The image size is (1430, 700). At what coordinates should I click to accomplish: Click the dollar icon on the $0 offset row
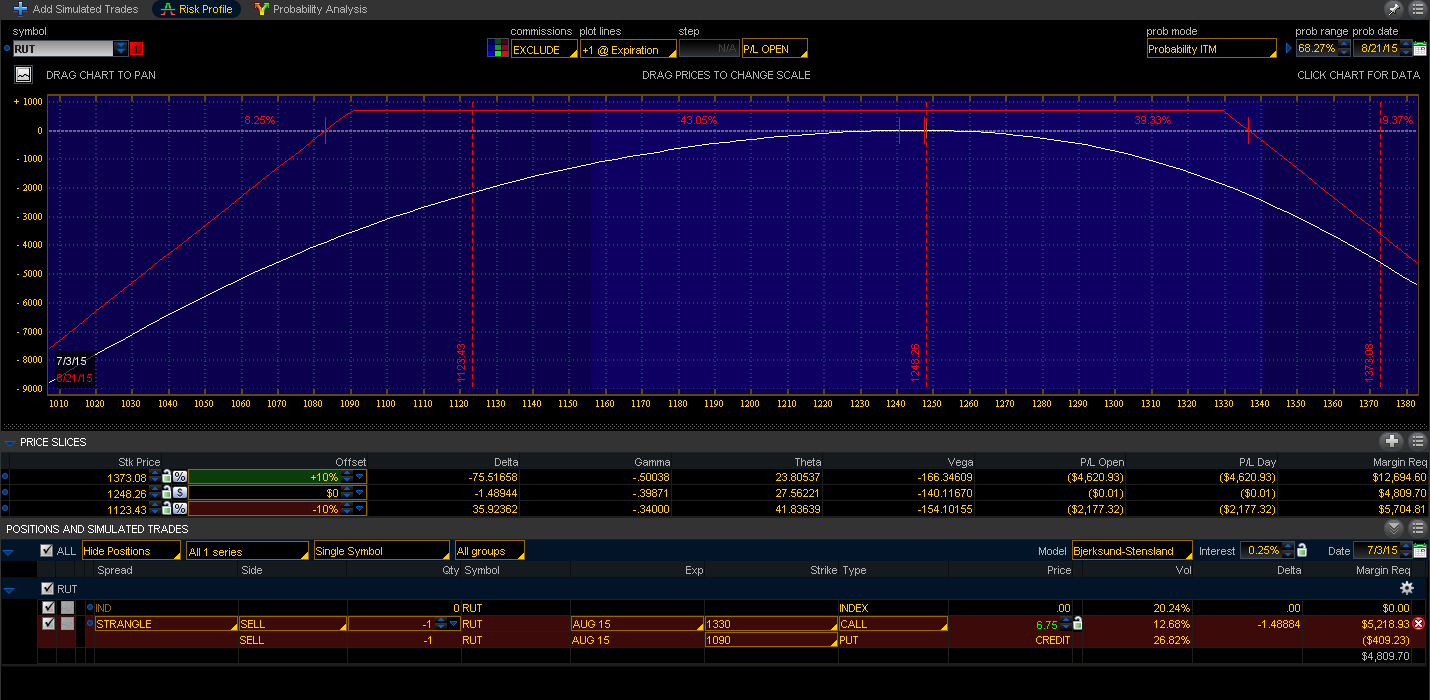coord(180,493)
